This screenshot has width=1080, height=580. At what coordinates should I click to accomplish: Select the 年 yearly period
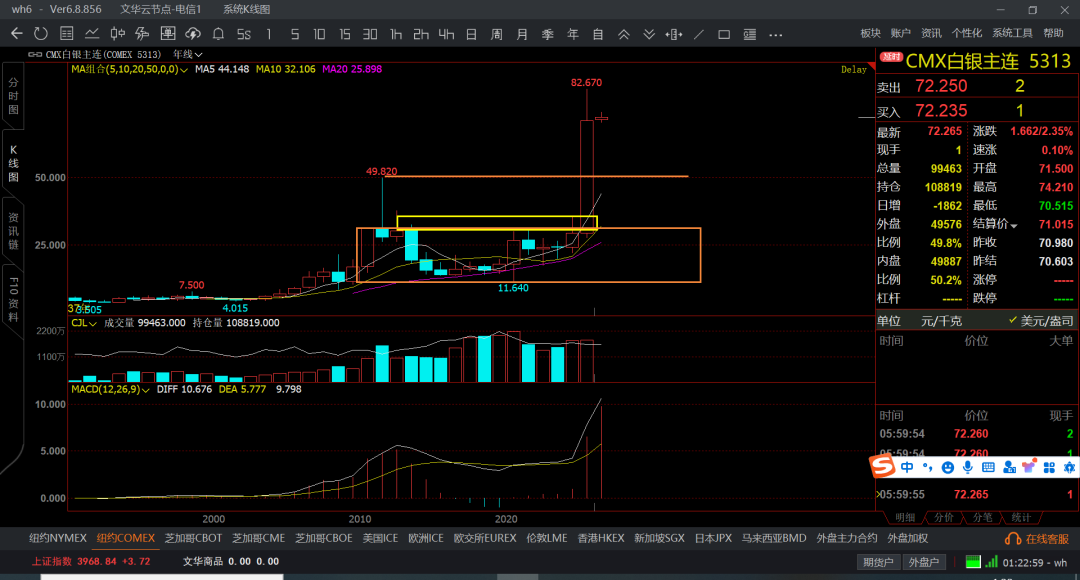coord(572,34)
